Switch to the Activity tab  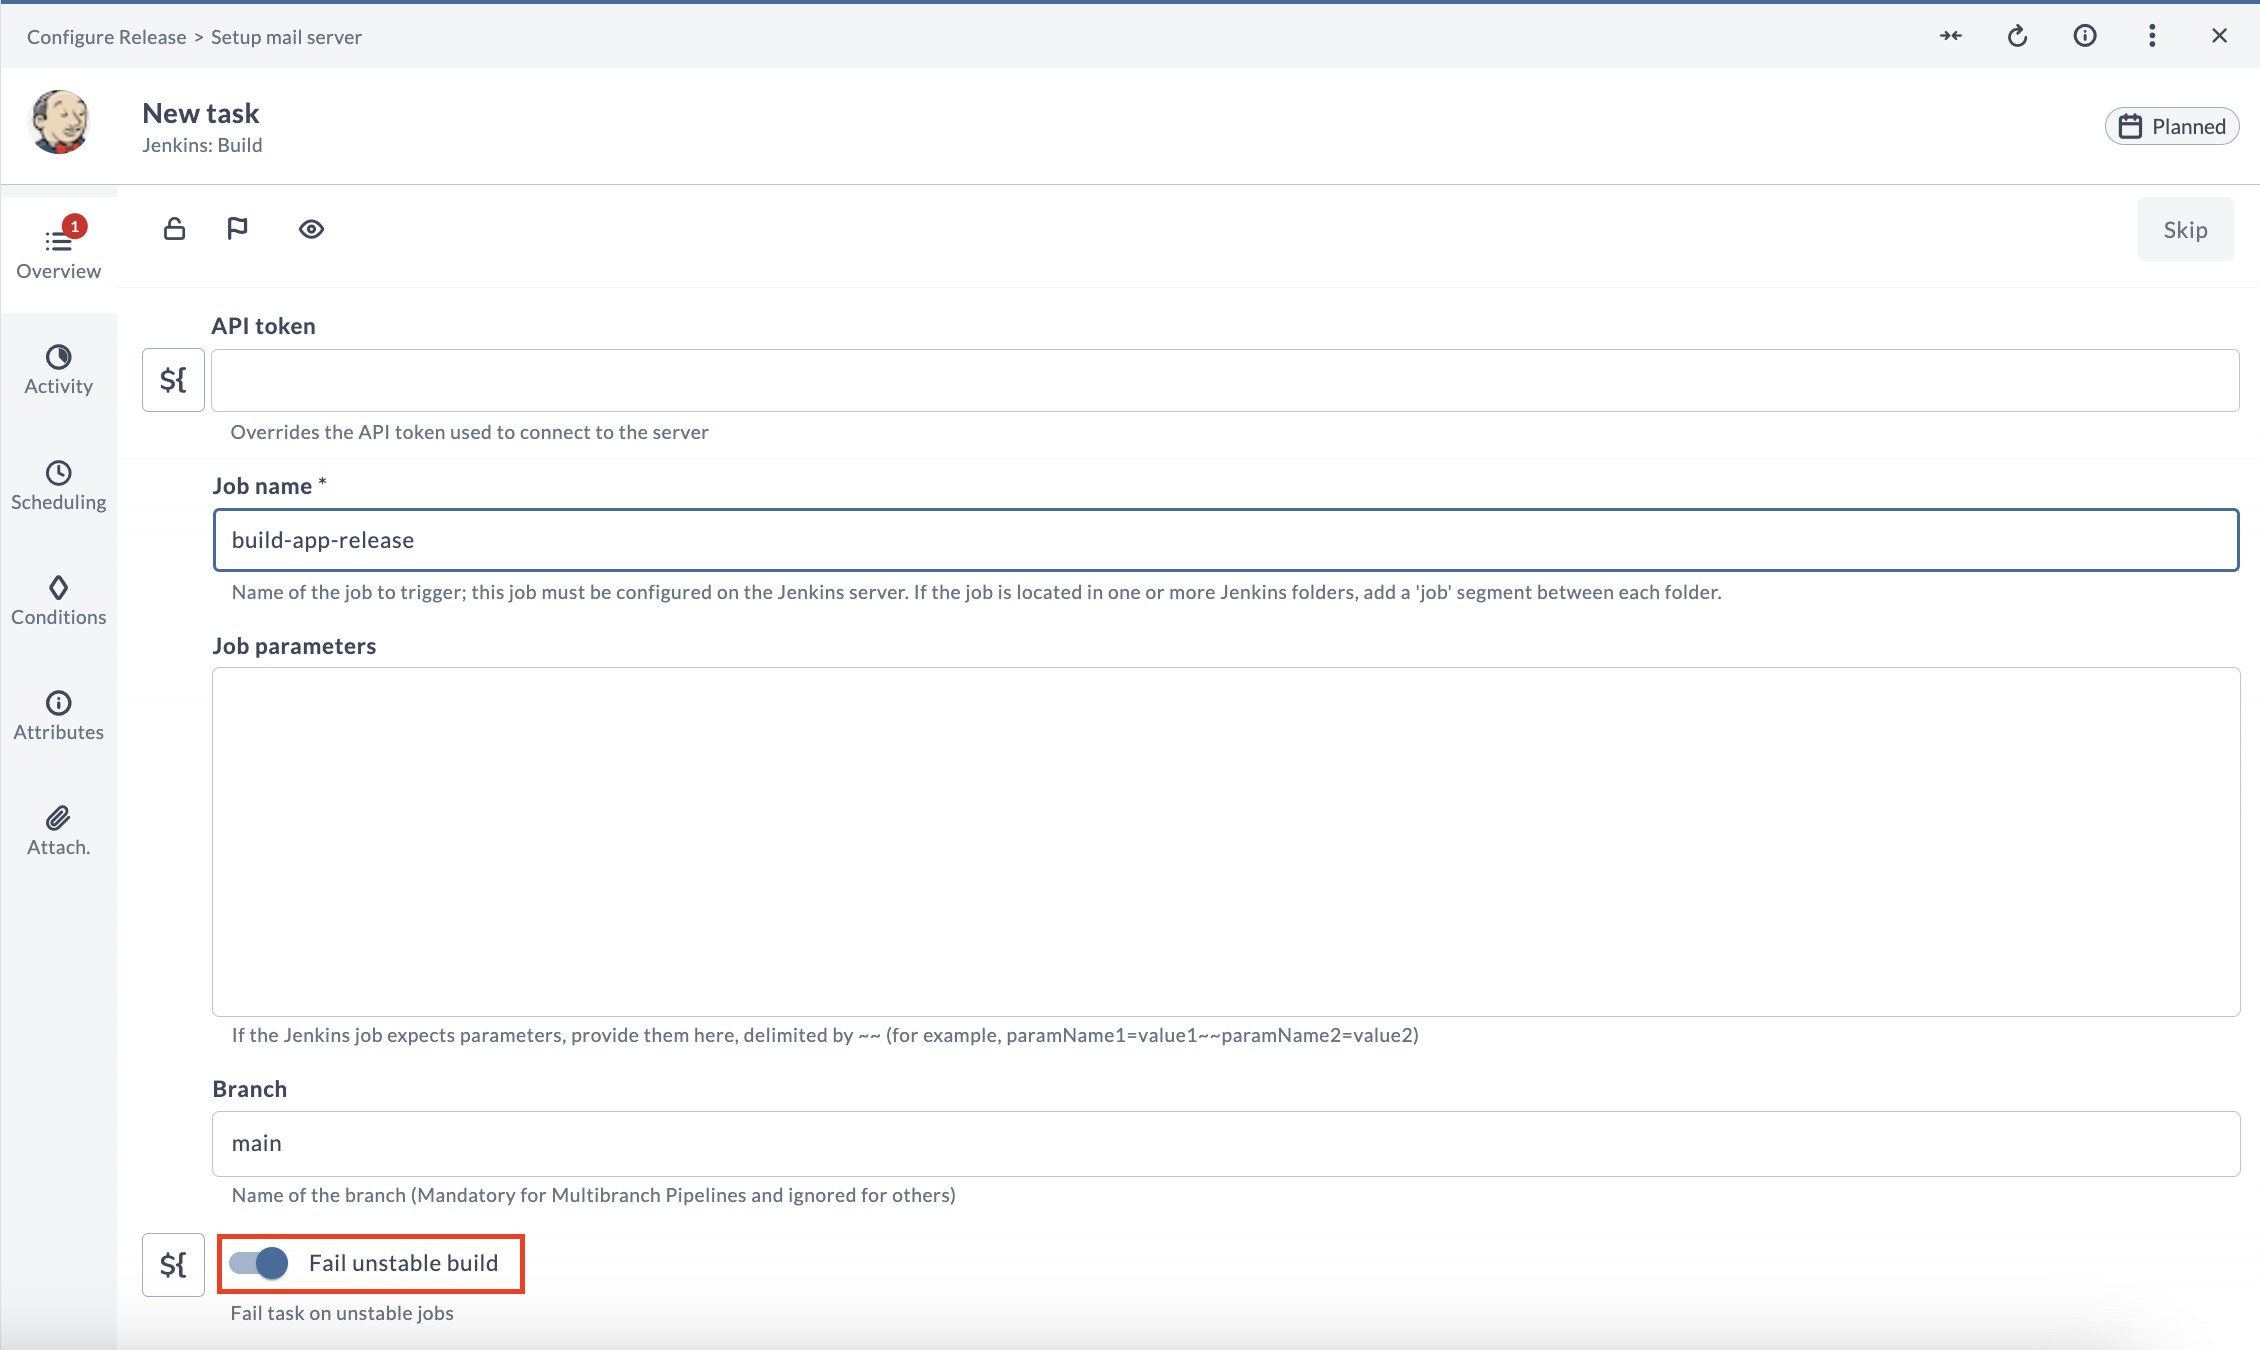click(x=58, y=370)
